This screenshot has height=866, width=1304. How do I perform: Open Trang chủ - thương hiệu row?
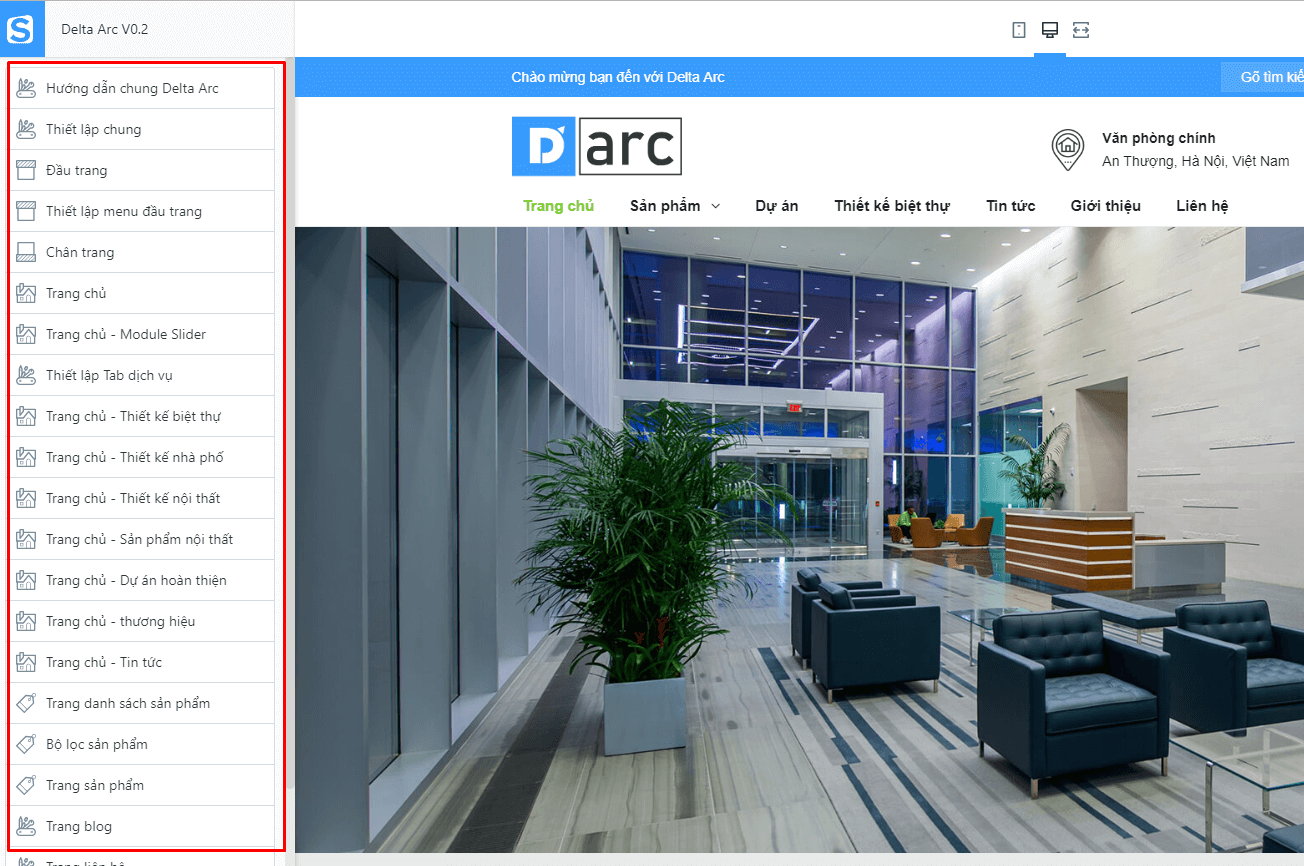click(142, 621)
